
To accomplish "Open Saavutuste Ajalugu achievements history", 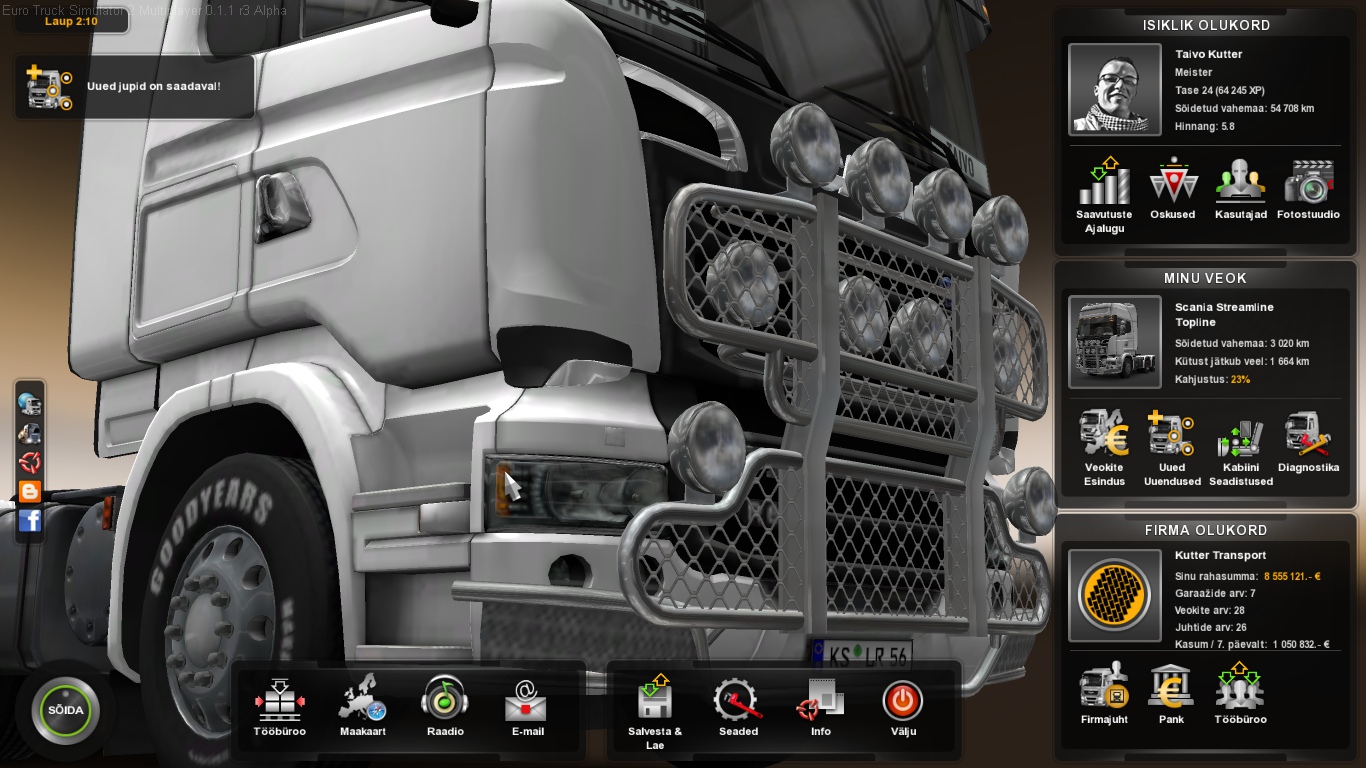I will tap(1104, 195).
